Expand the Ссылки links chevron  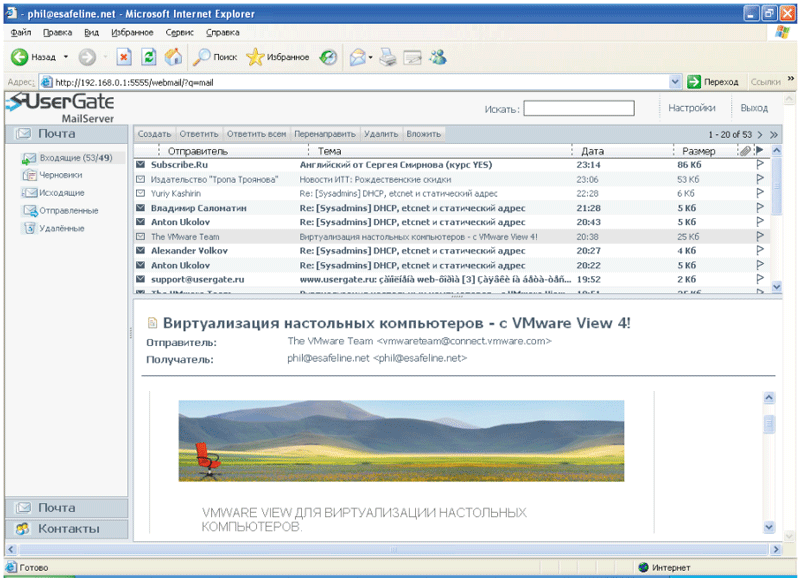pos(791,79)
